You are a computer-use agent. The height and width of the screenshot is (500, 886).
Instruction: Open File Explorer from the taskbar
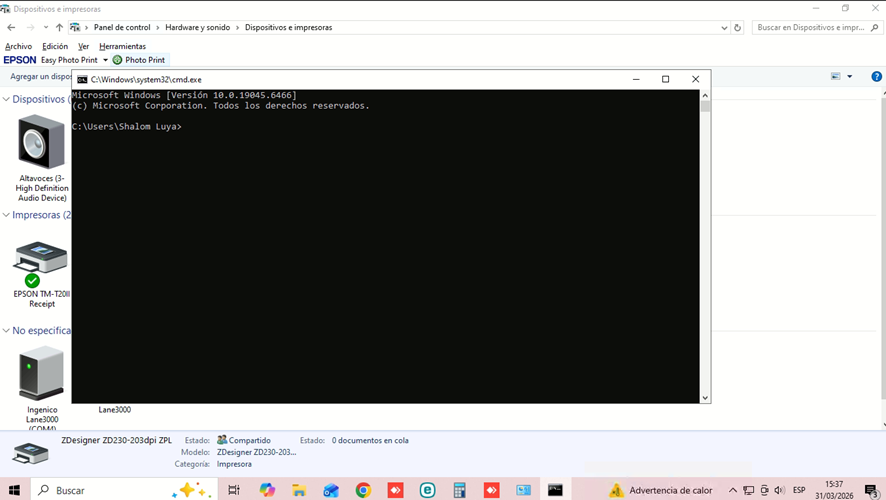point(299,490)
